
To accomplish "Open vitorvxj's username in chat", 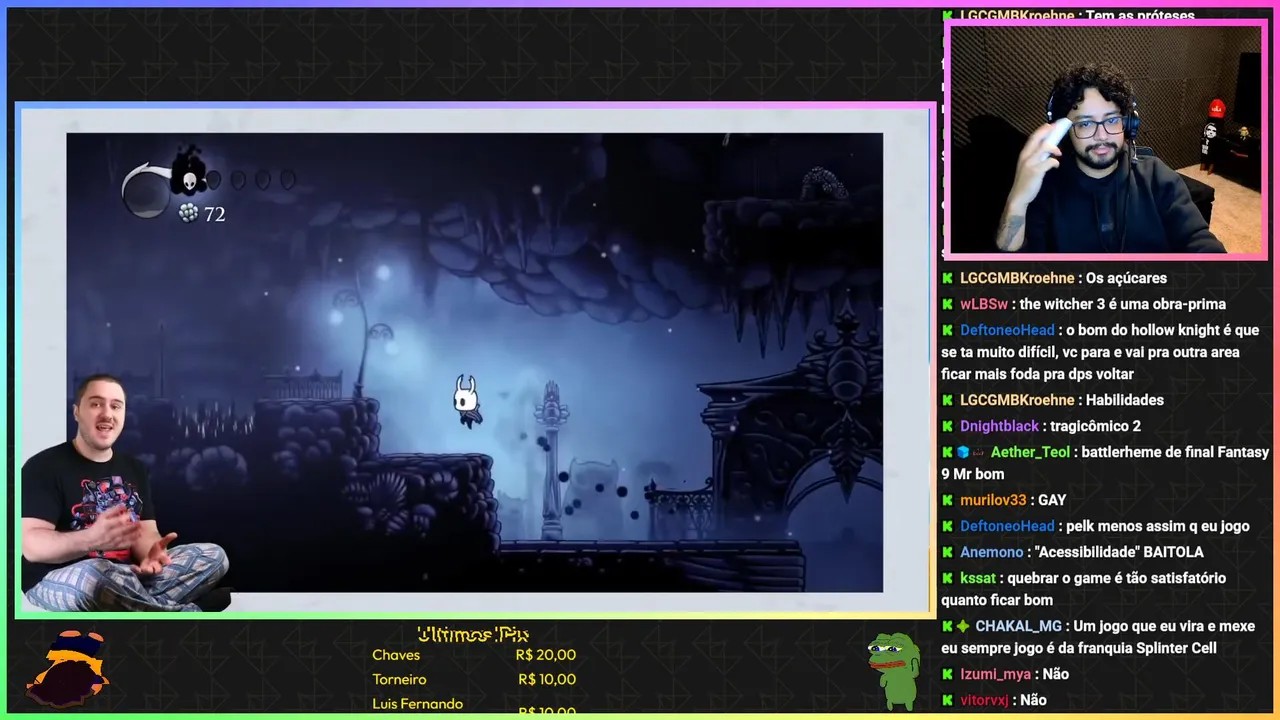I will (986, 700).
